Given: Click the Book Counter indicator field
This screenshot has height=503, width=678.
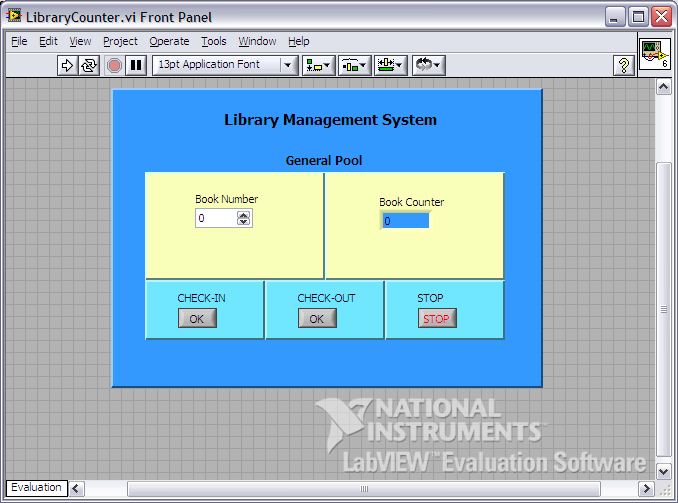Looking at the screenshot, I should point(405,221).
